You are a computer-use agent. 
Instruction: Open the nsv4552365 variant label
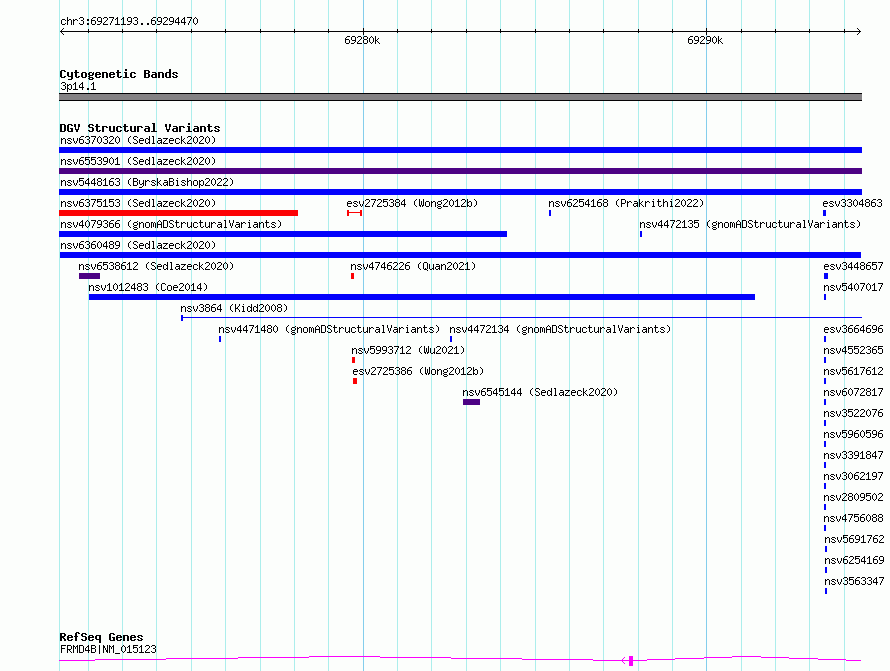click(853, 350)
